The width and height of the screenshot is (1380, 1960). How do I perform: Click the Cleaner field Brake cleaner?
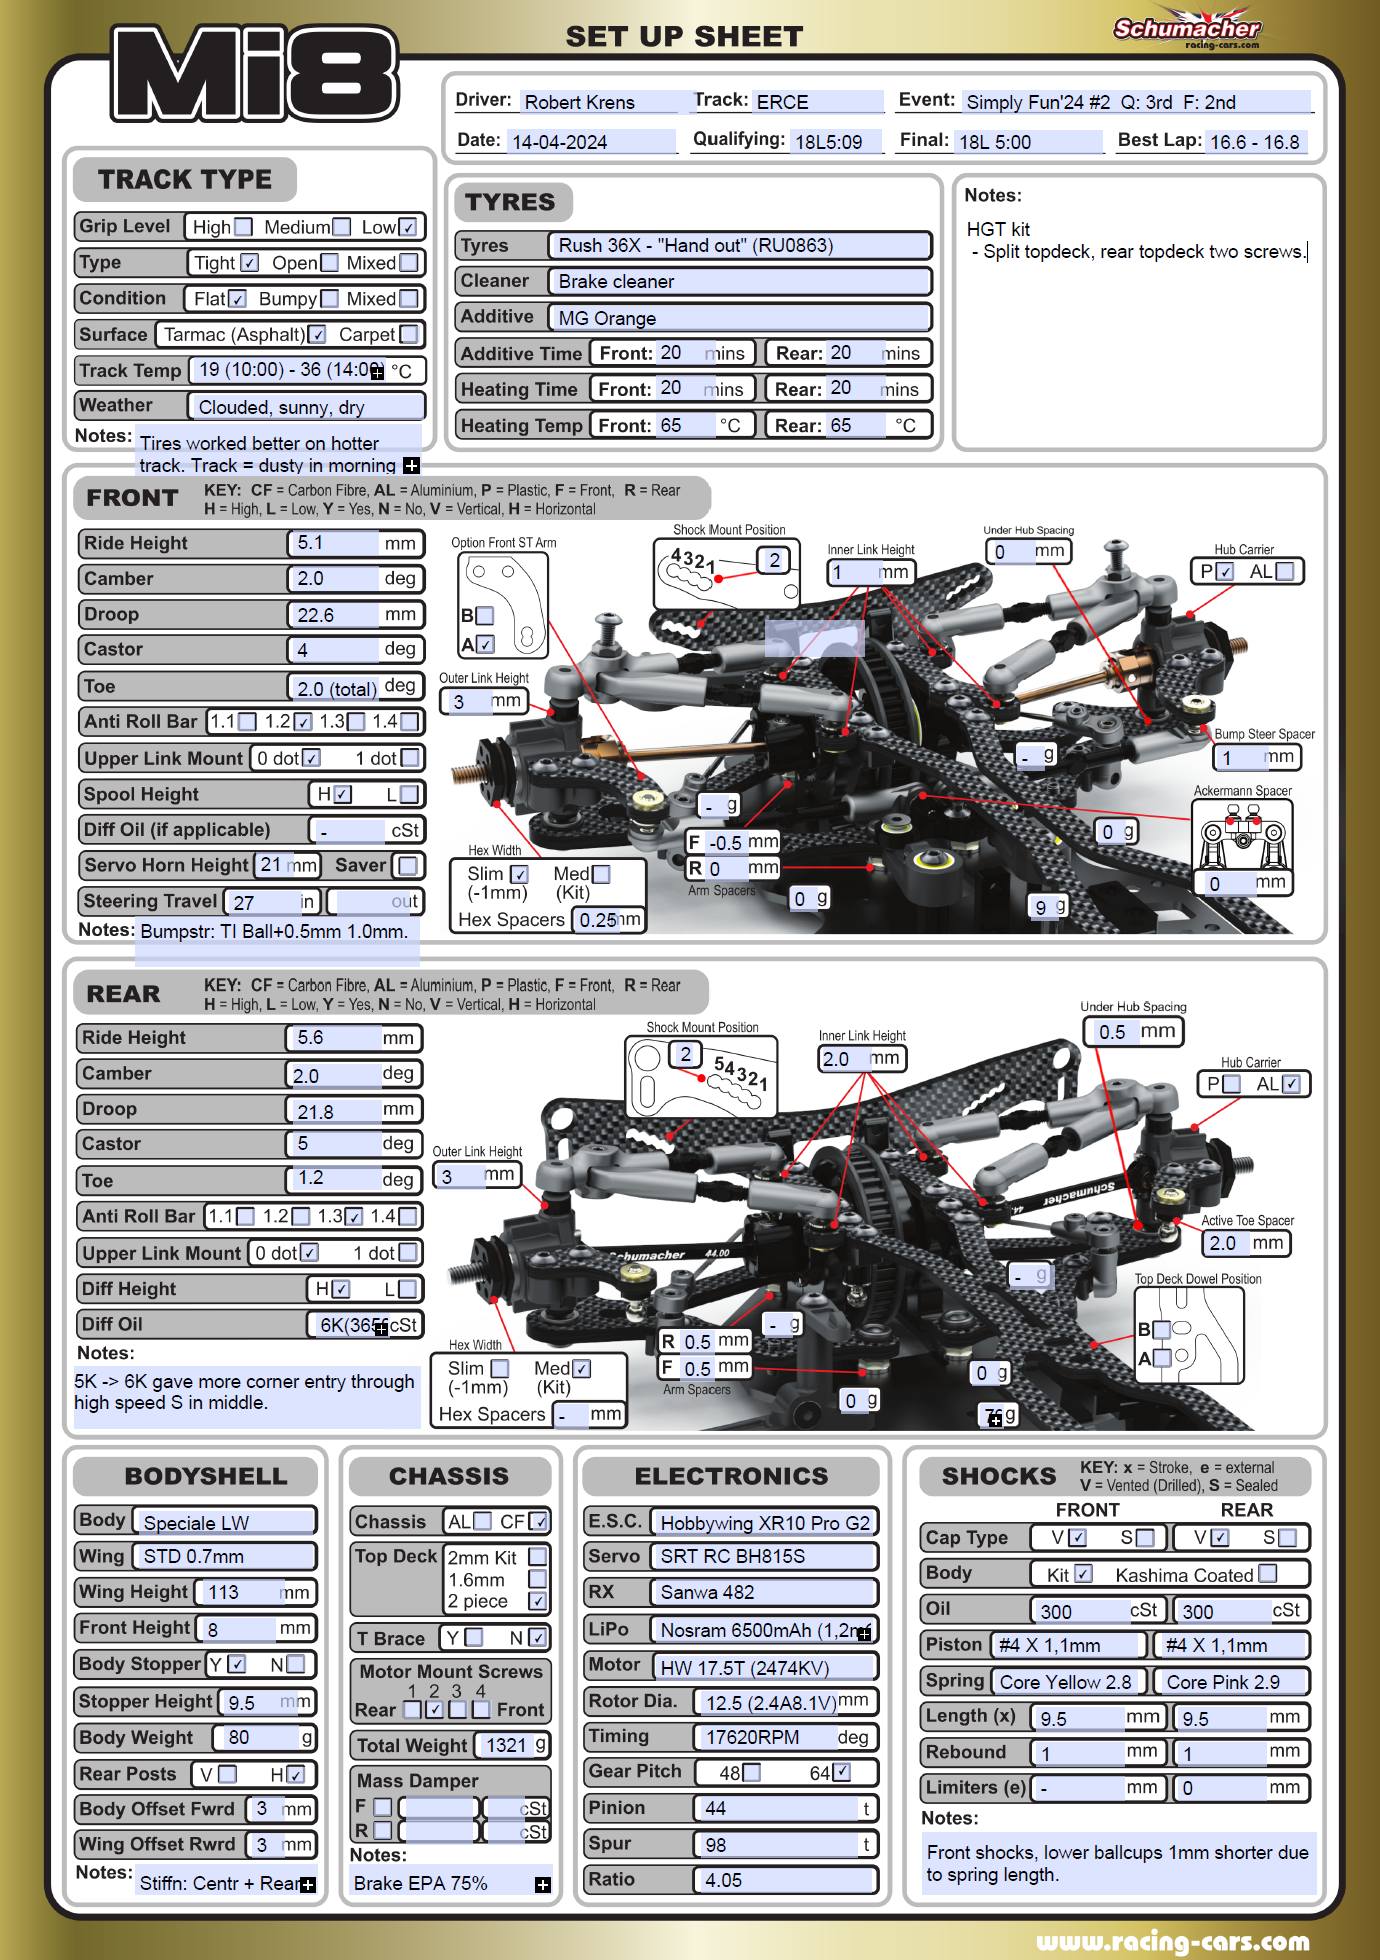tap(740, 281)
